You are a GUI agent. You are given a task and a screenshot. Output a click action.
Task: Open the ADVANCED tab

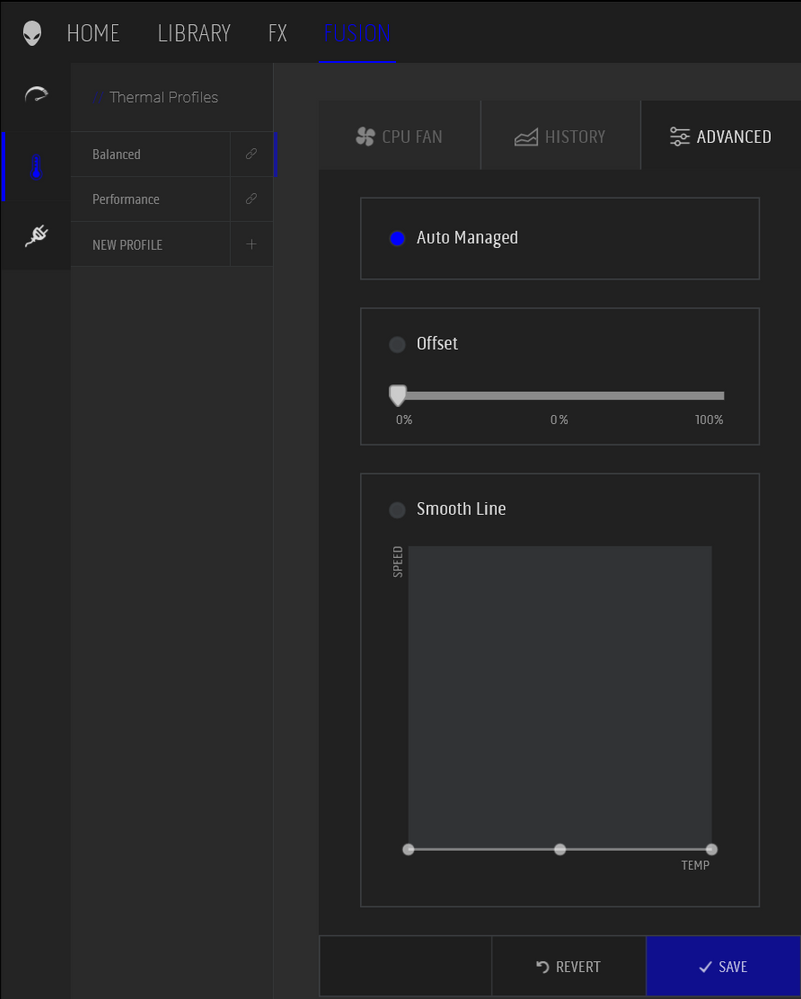click(720, 137)
